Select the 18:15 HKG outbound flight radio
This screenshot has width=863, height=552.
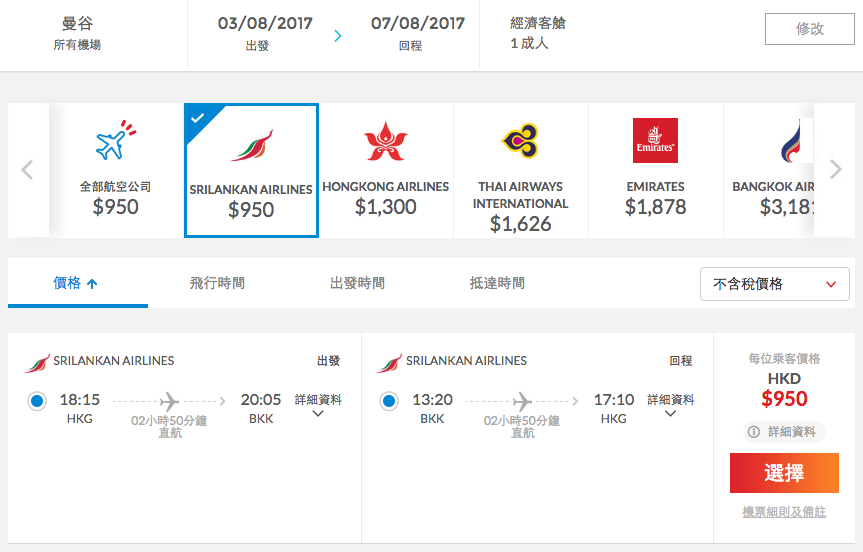[37, 401]
